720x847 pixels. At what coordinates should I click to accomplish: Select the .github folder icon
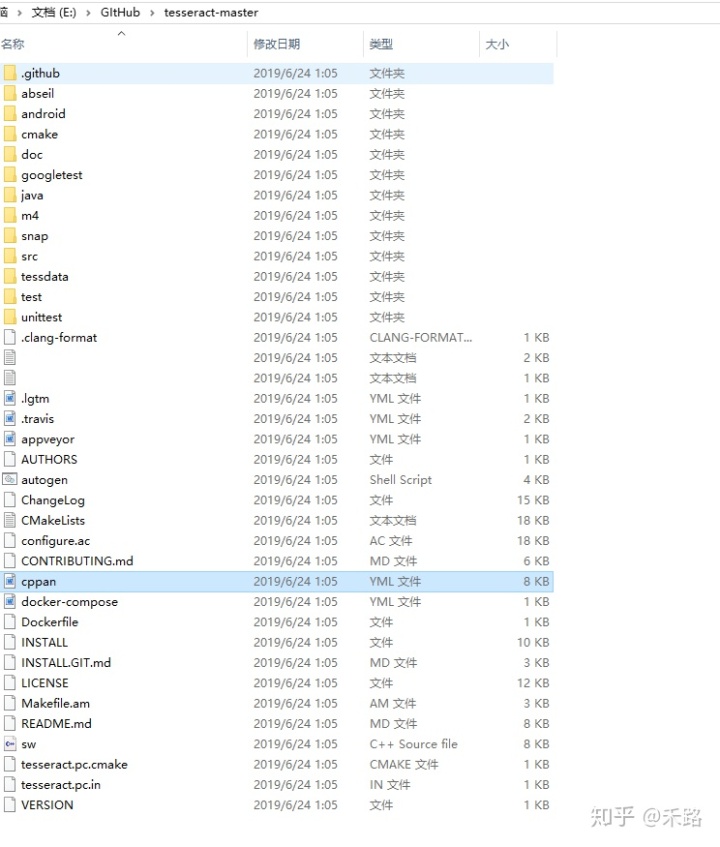click(x=10, y=73)
